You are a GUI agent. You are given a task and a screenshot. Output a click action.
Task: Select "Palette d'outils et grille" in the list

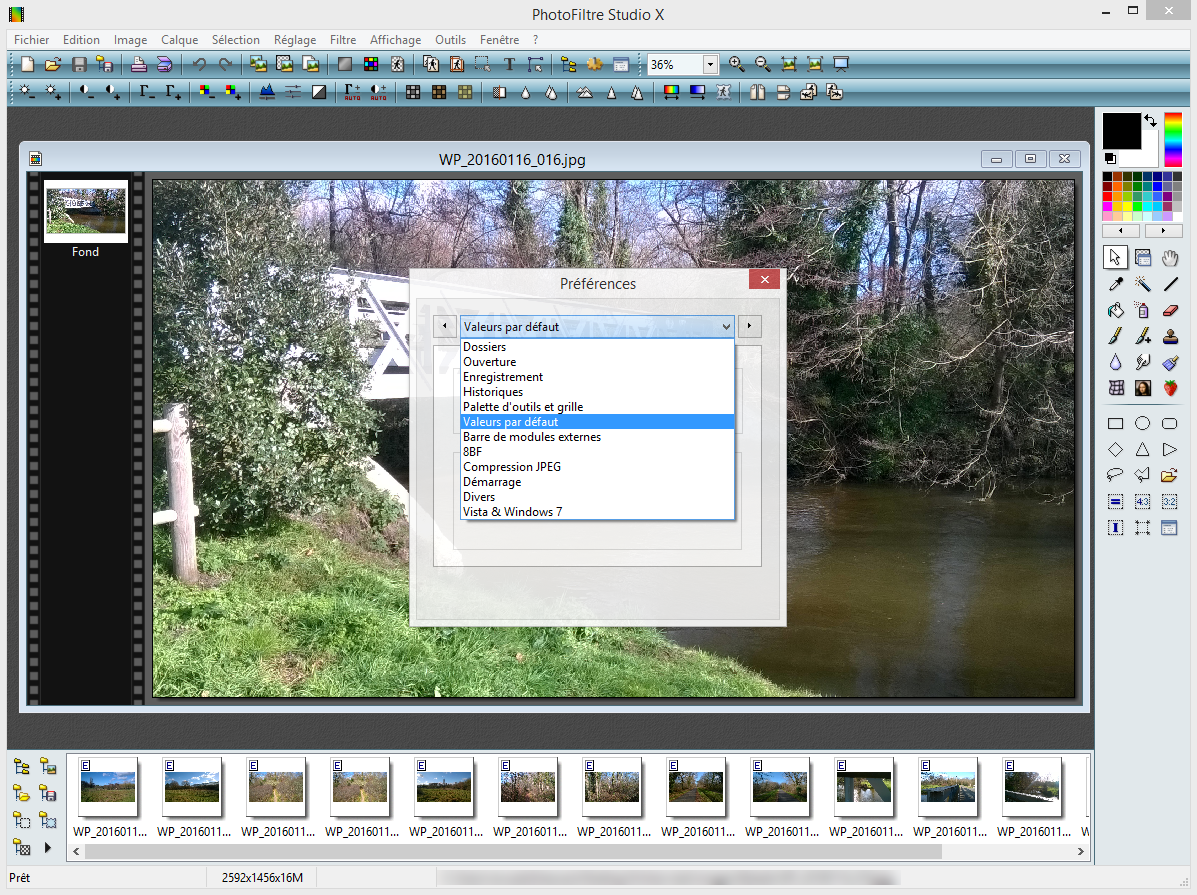click(522, 407)
